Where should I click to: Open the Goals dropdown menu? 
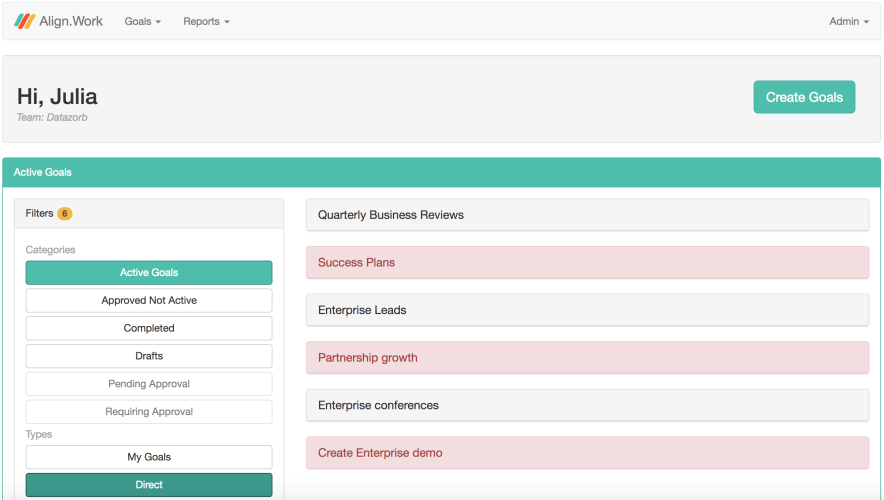point(143,21)
